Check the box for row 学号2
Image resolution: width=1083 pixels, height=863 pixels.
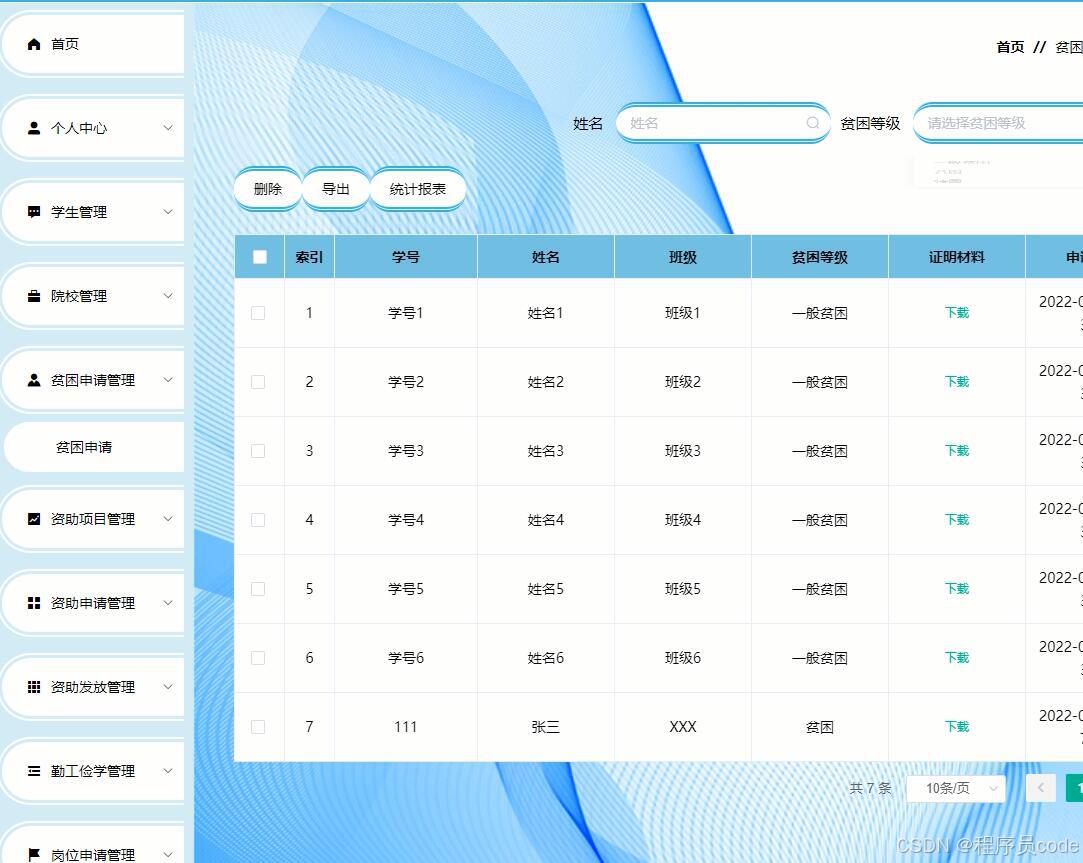(258, 382)
